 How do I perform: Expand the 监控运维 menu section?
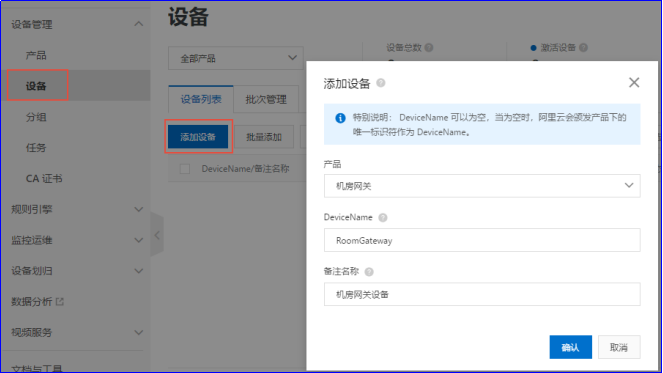pyautogui.click(x=138, y=240)
